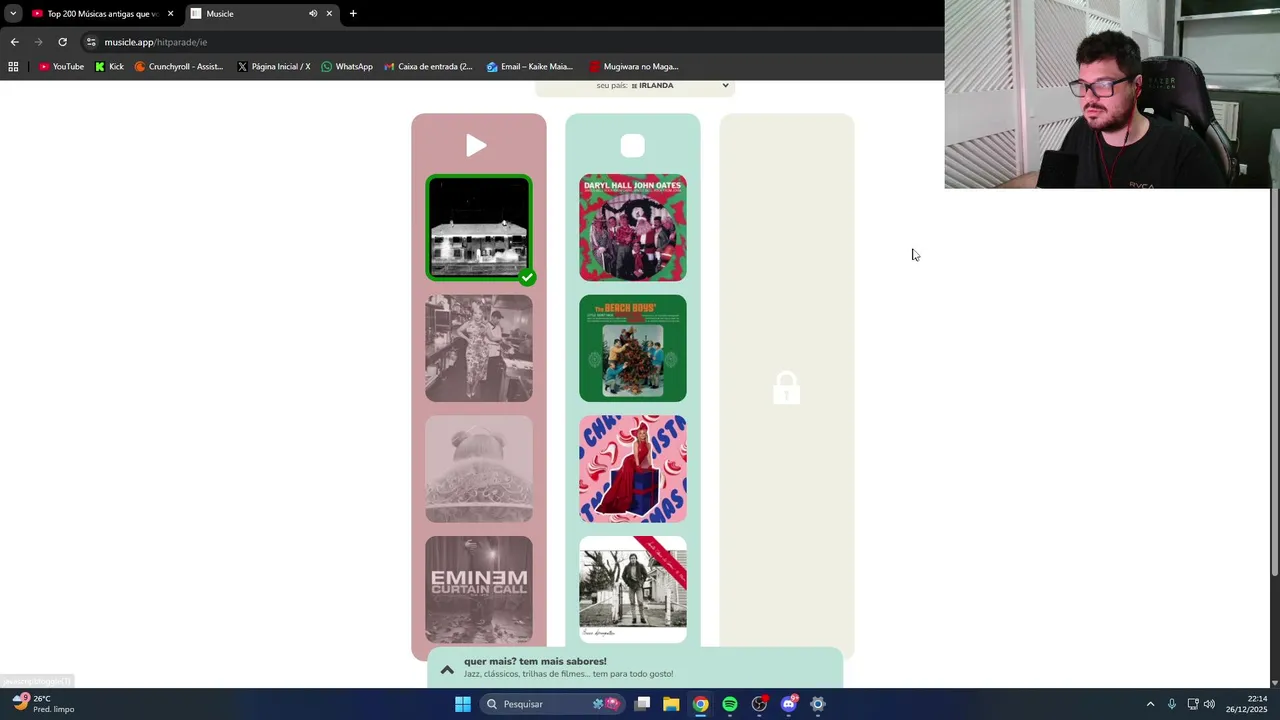1280x720 pixels.
Task: Select the Beach Boys Christmas album cover
Action: pyautogui.click(x=633, y=348)
